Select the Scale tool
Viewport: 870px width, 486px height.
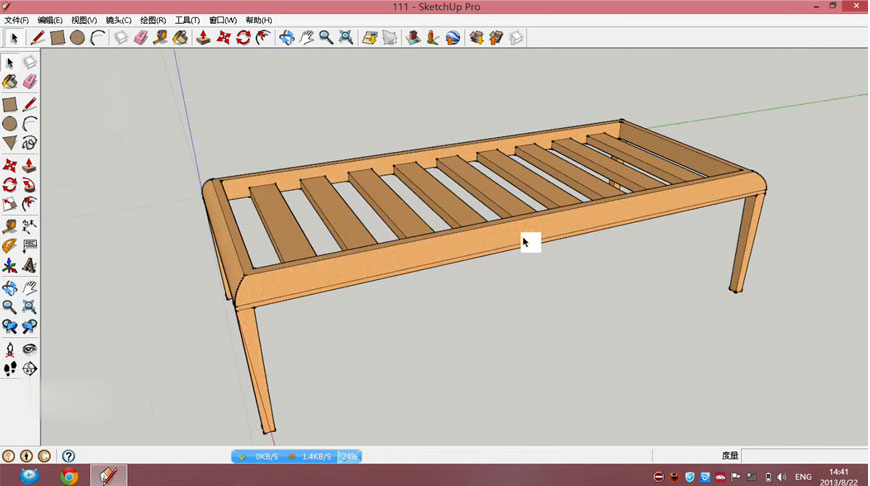[10, 206]
